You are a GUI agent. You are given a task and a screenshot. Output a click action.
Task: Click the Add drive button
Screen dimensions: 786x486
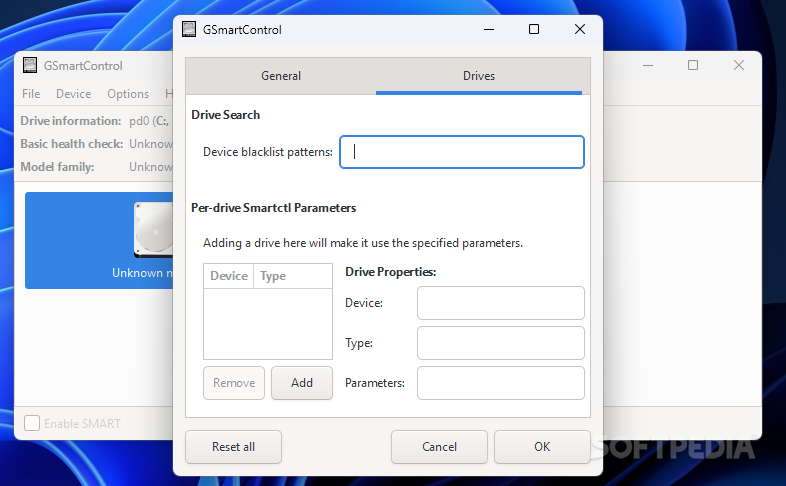point(302,383)
